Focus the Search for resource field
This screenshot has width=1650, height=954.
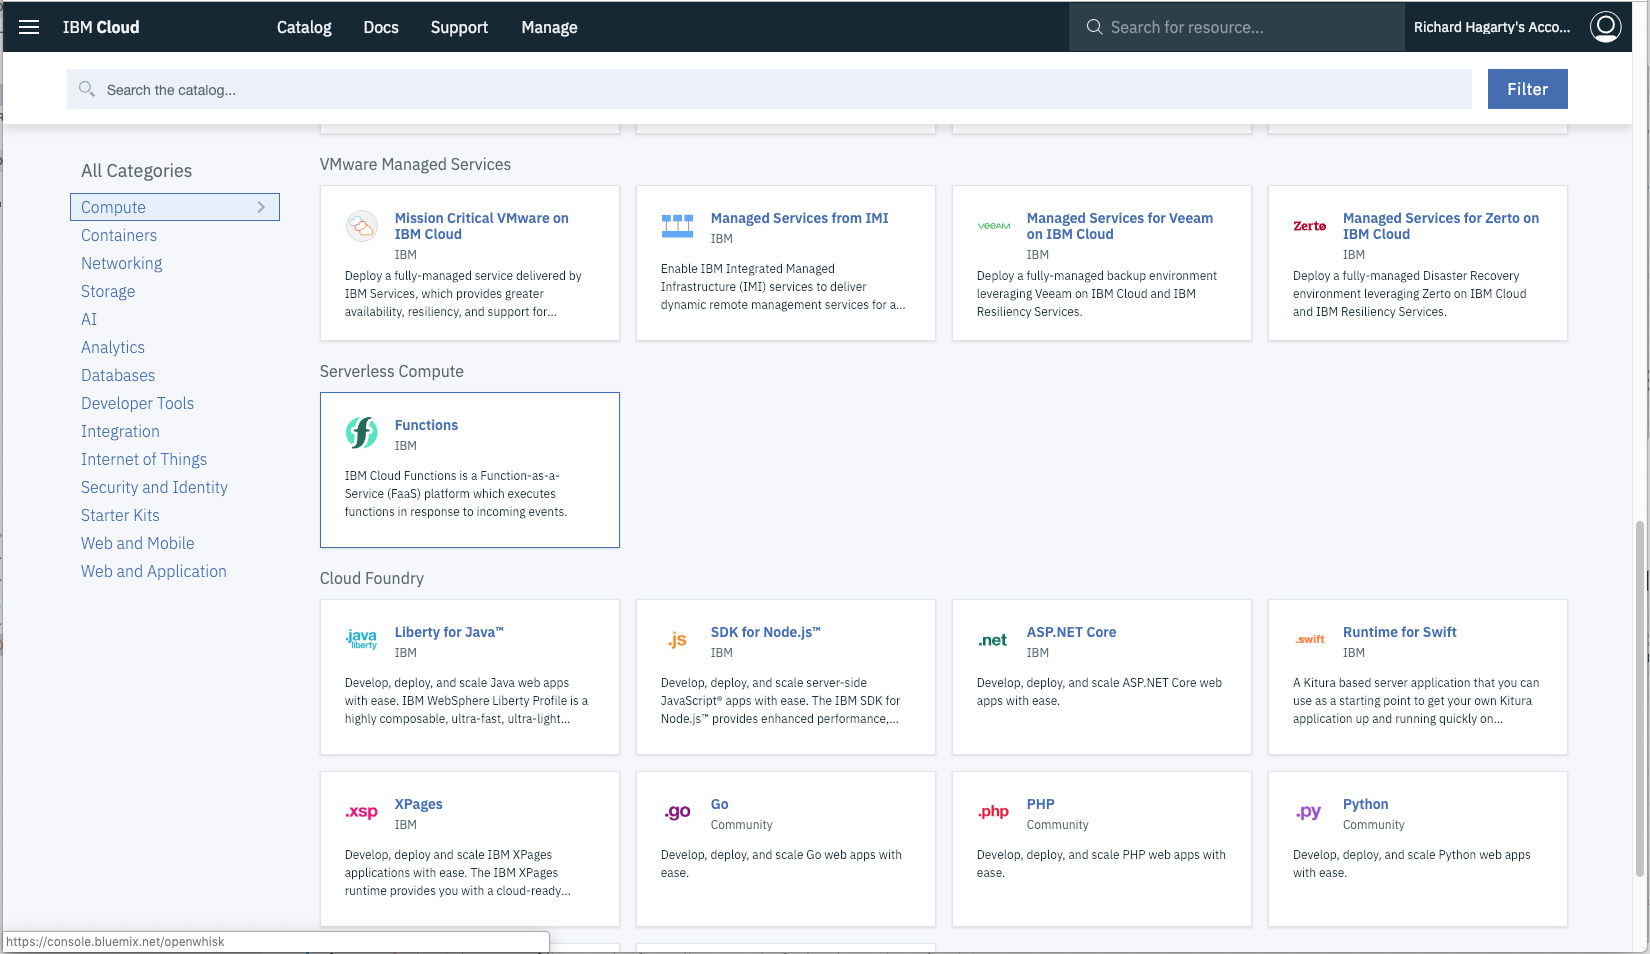pos(1237,27)
